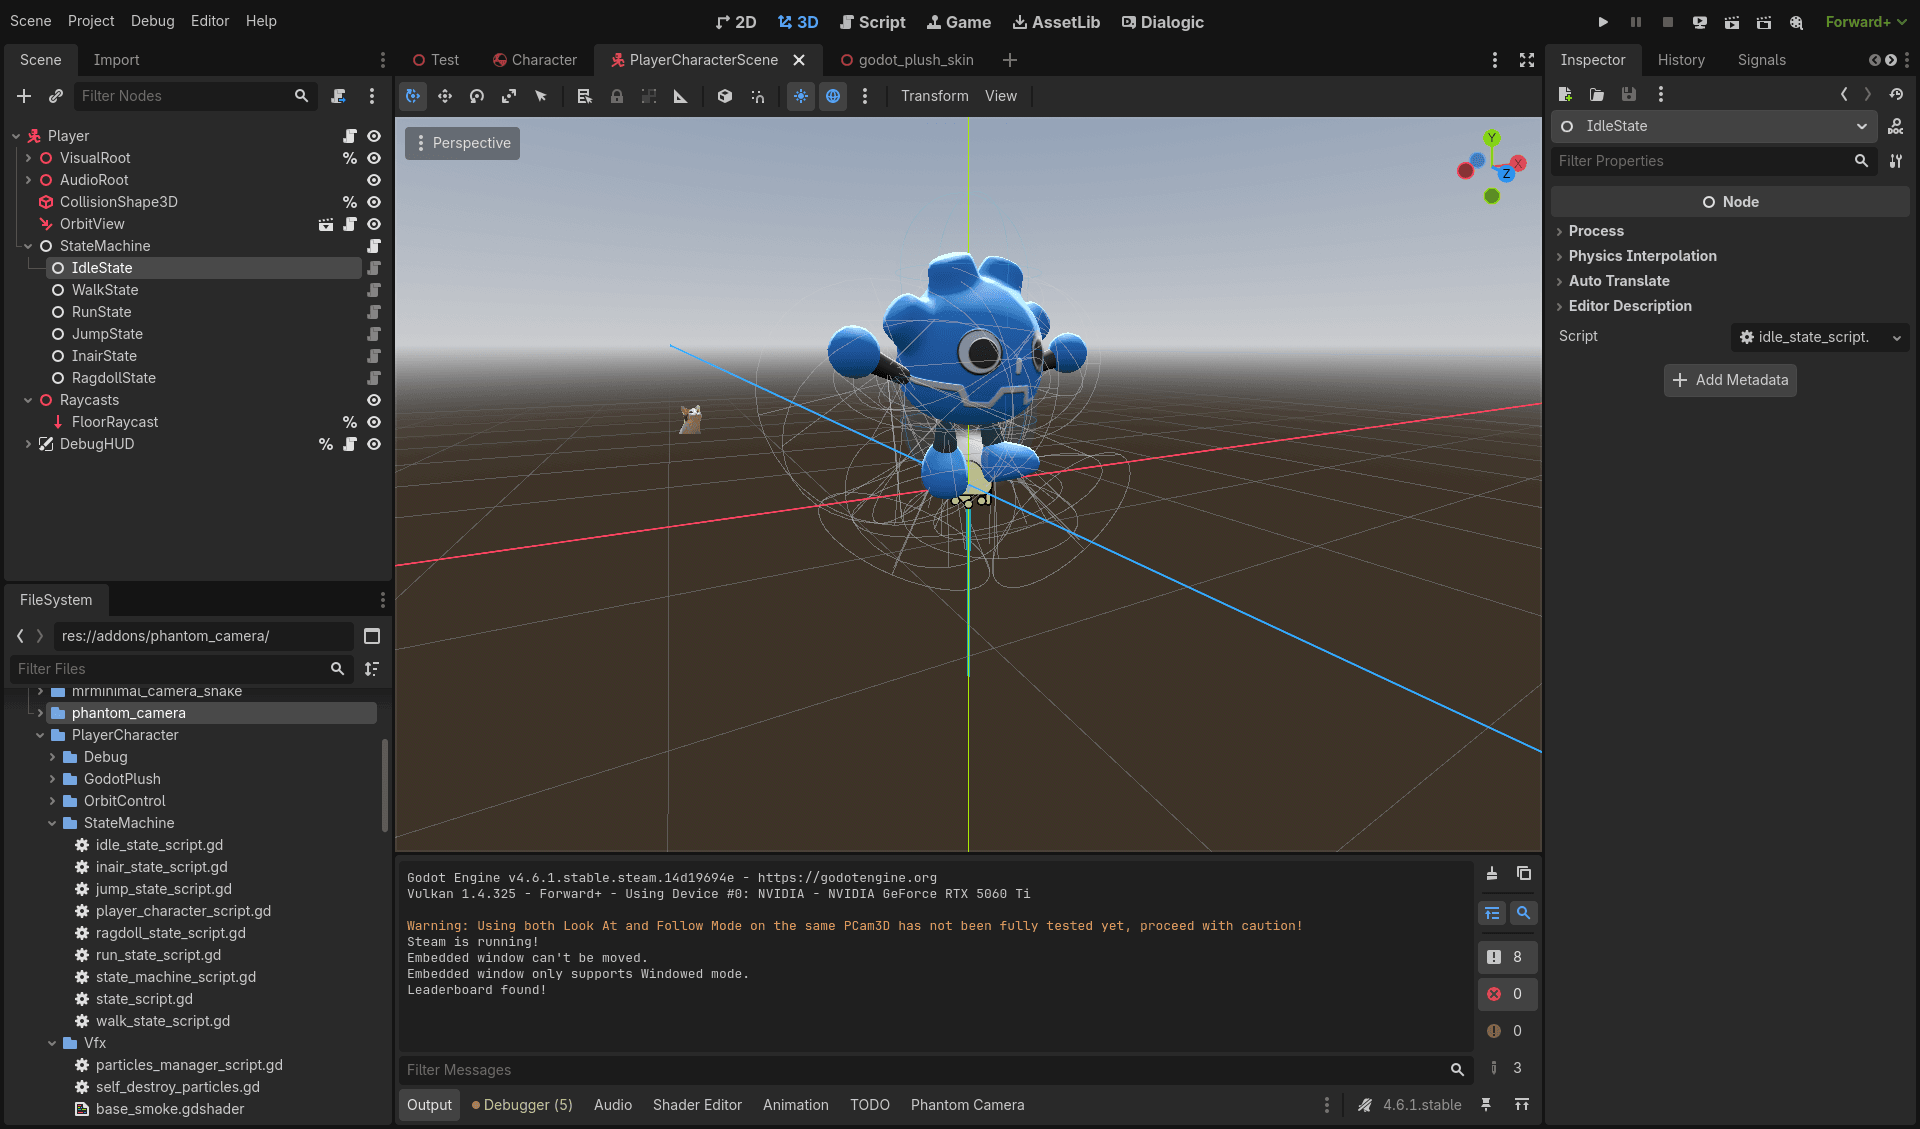The width and height of the screenshot is (1920, 1129).
Task: Open object history icon in Inspector
Action: click(1896, 94)
